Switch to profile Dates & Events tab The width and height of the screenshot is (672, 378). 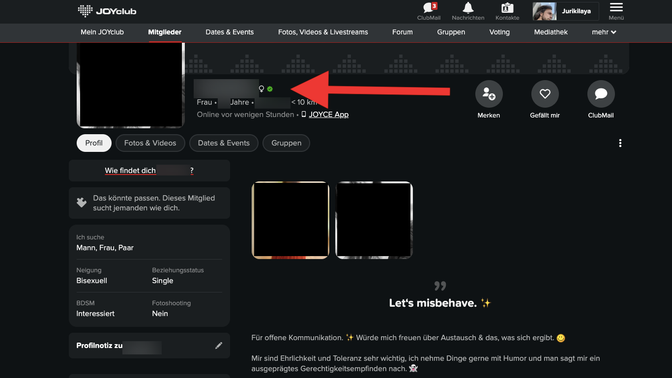(x=224, y=143)
